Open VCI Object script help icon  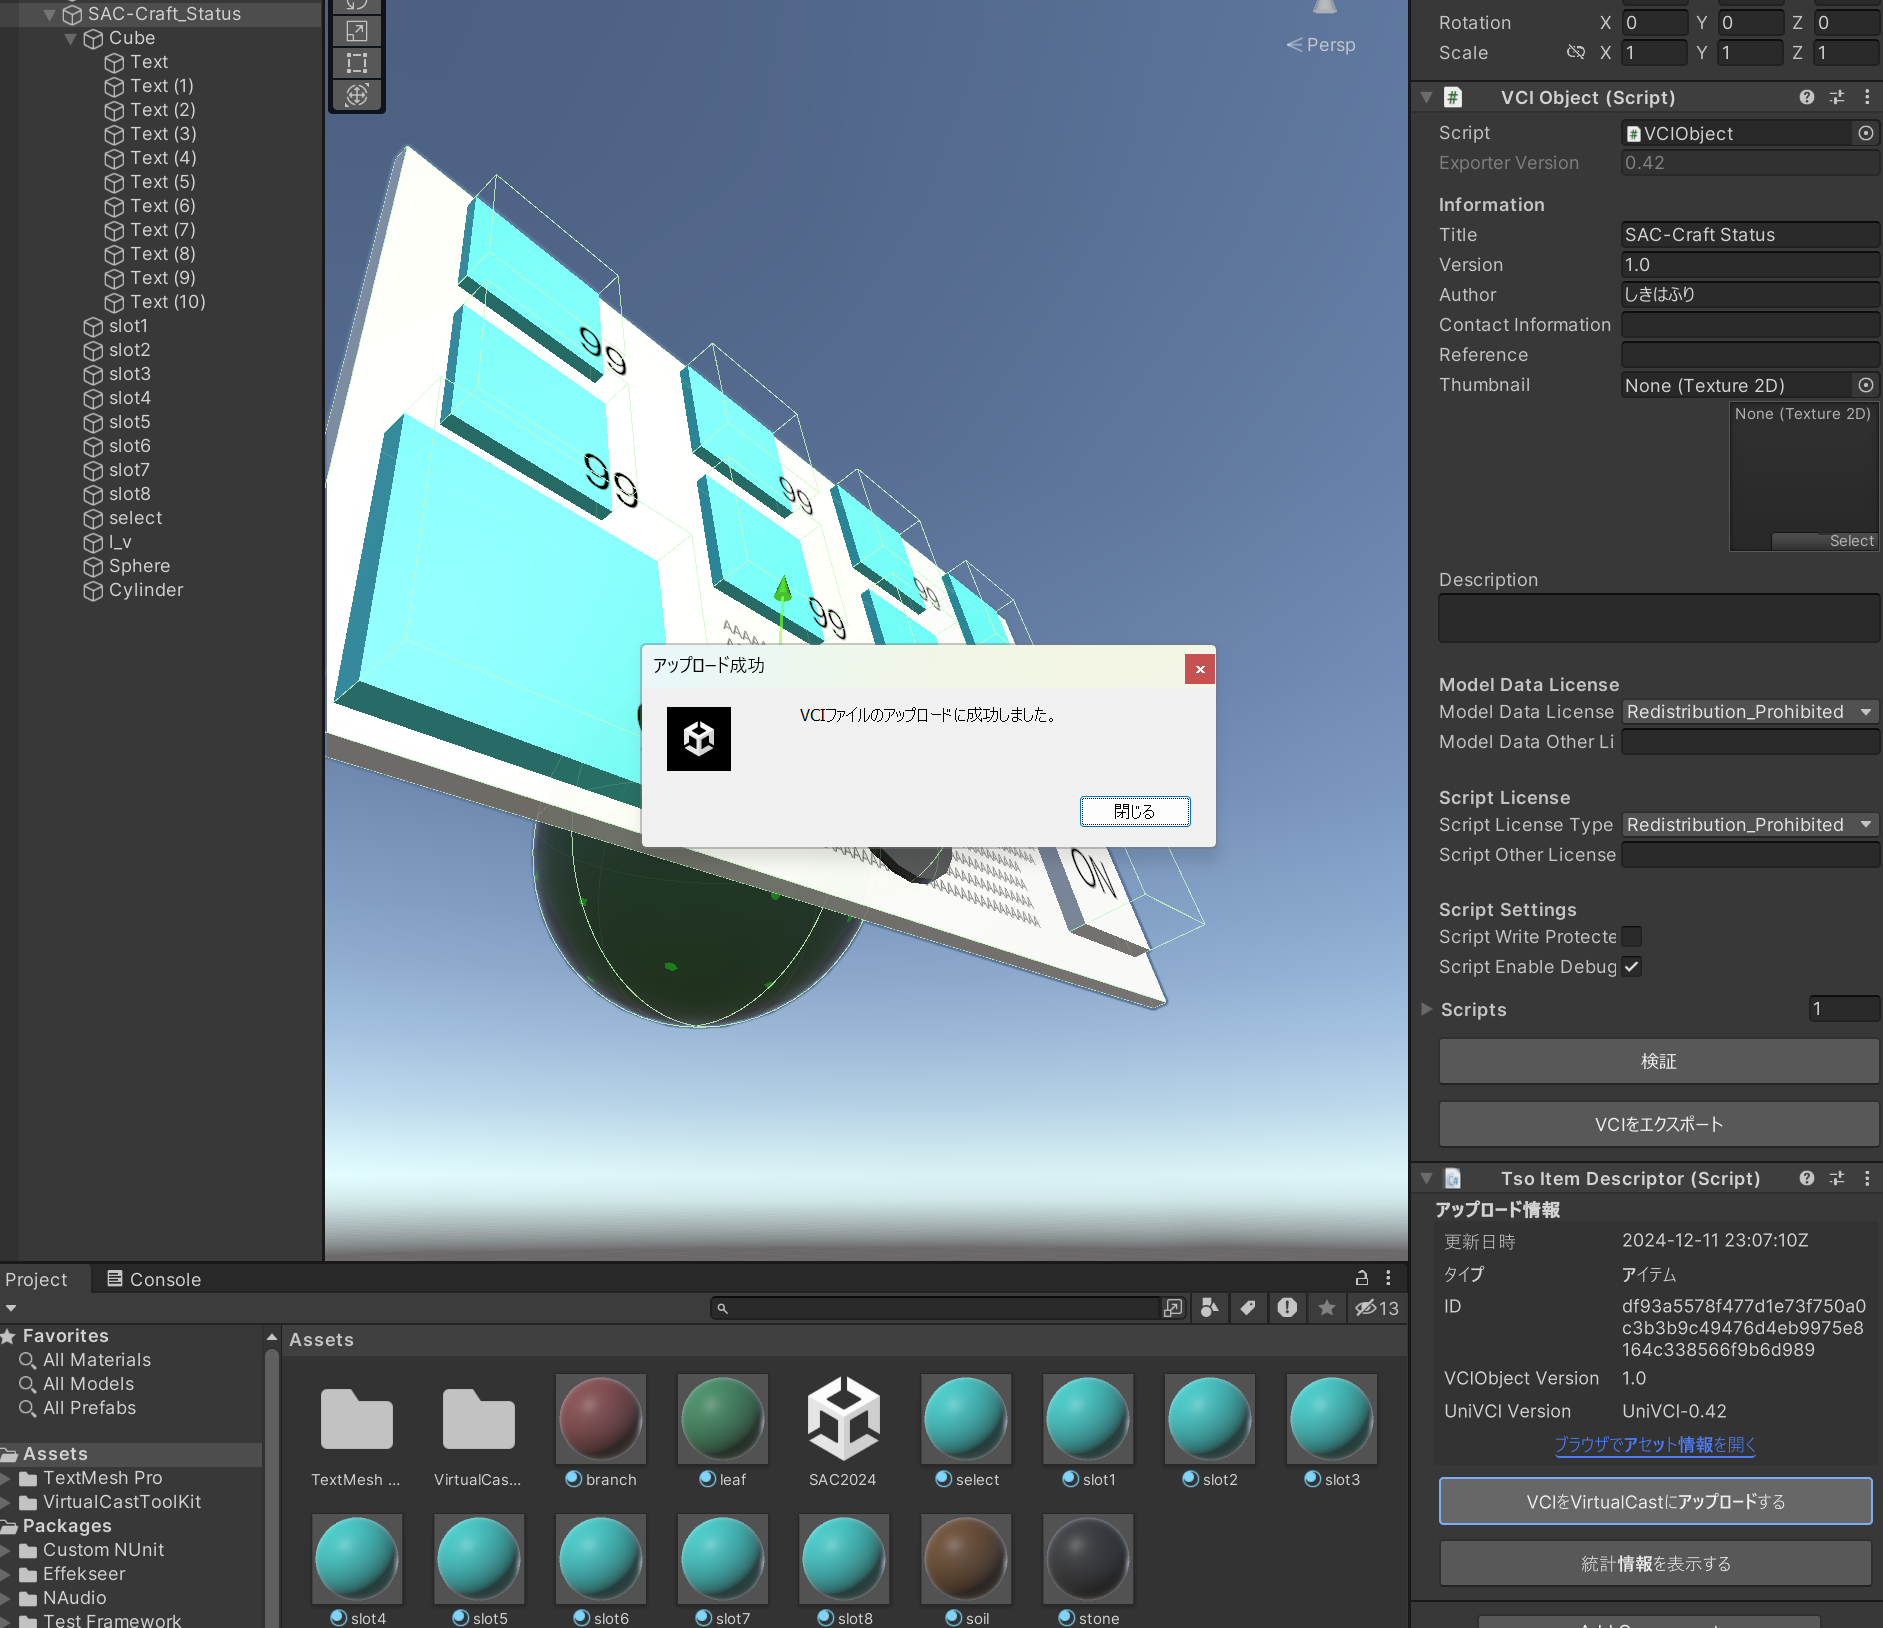coord(1806,97)
